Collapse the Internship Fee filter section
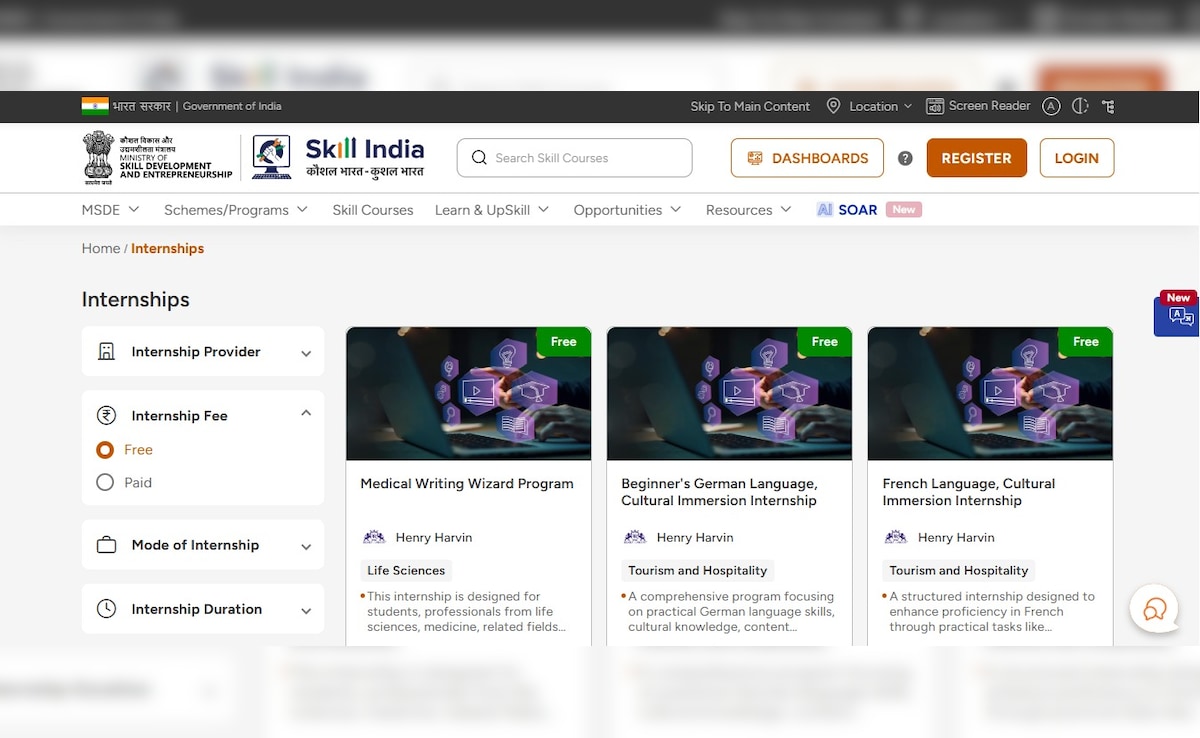 pos(305,413)
